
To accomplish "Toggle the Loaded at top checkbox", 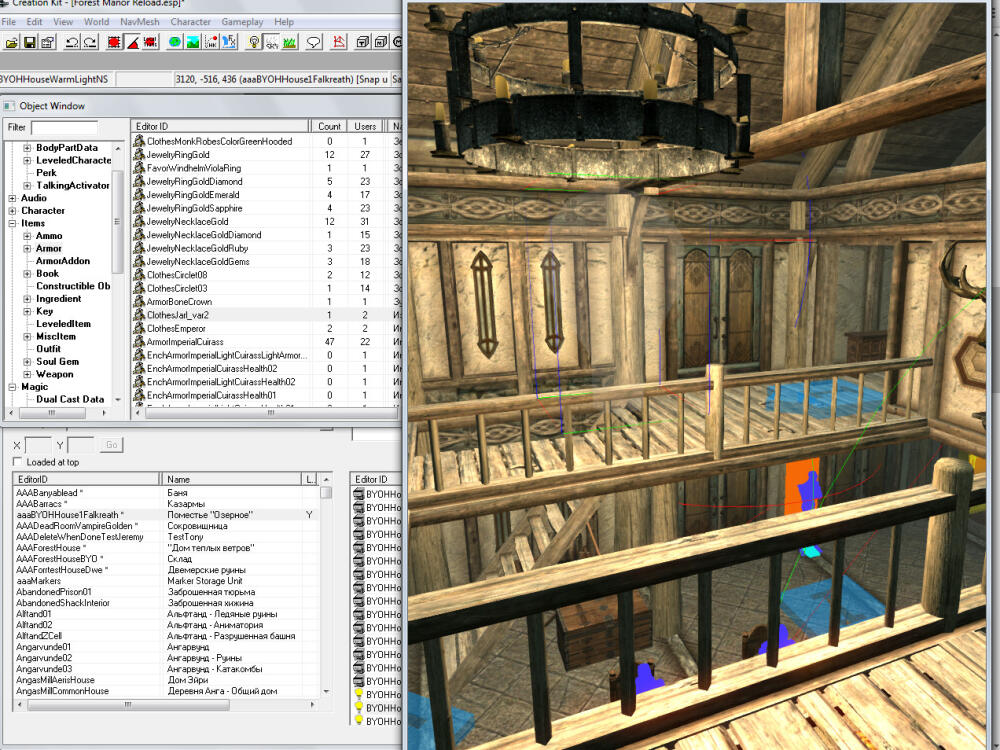I will [17, 462].
